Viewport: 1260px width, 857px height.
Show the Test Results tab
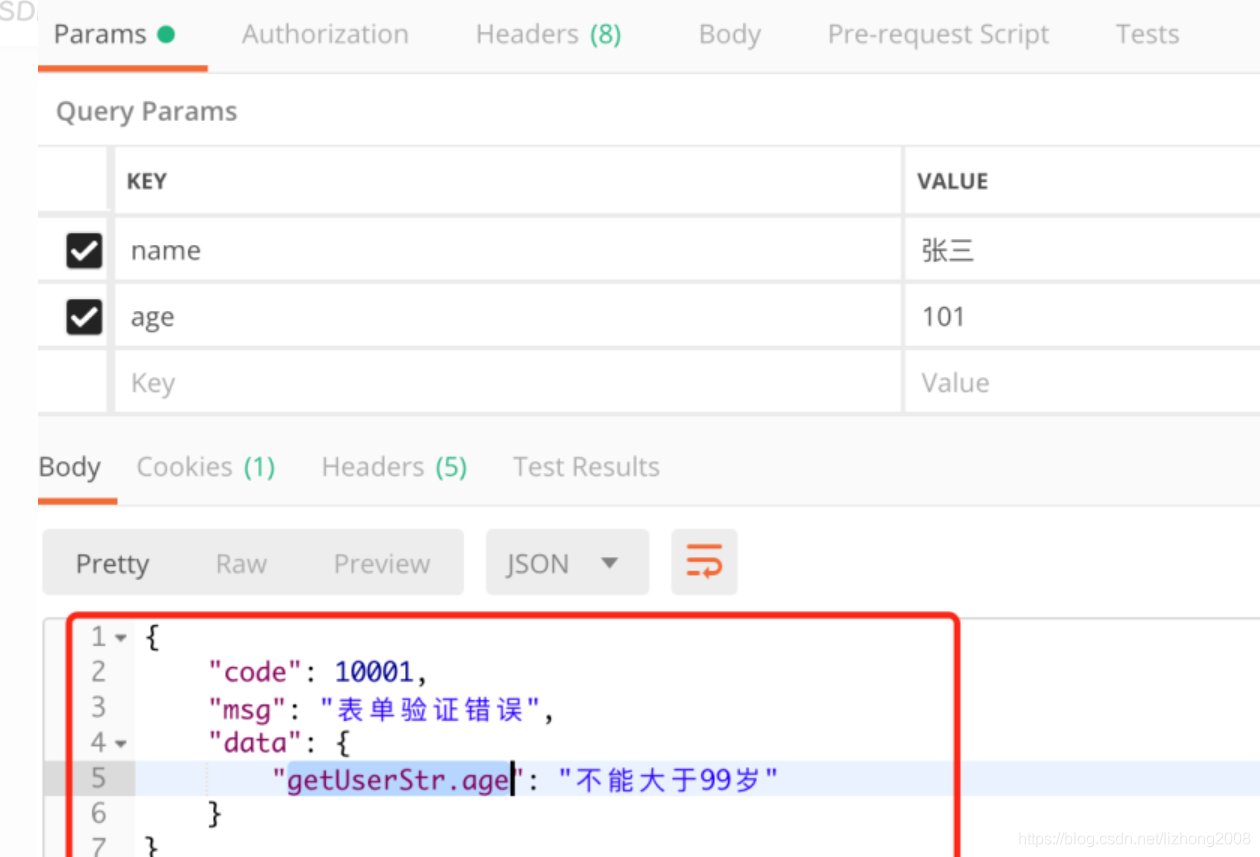[x=586, y=467]
